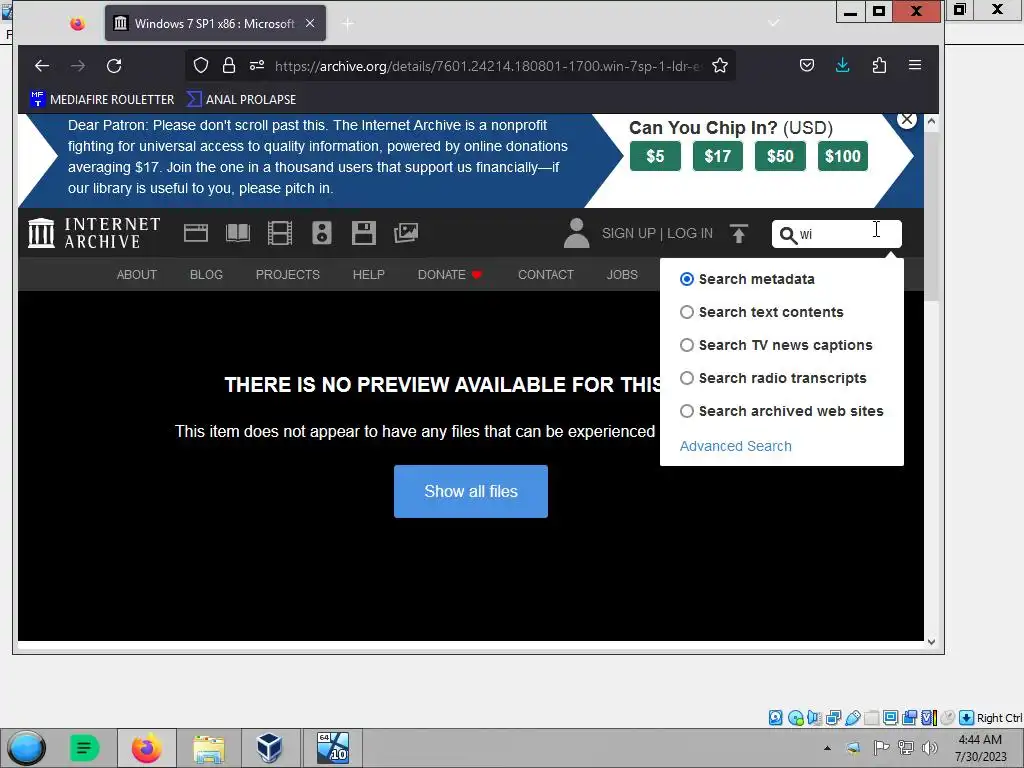1024x768 pixels.
Task: Open the ABOUT nav item
Action: click(136, 274)
